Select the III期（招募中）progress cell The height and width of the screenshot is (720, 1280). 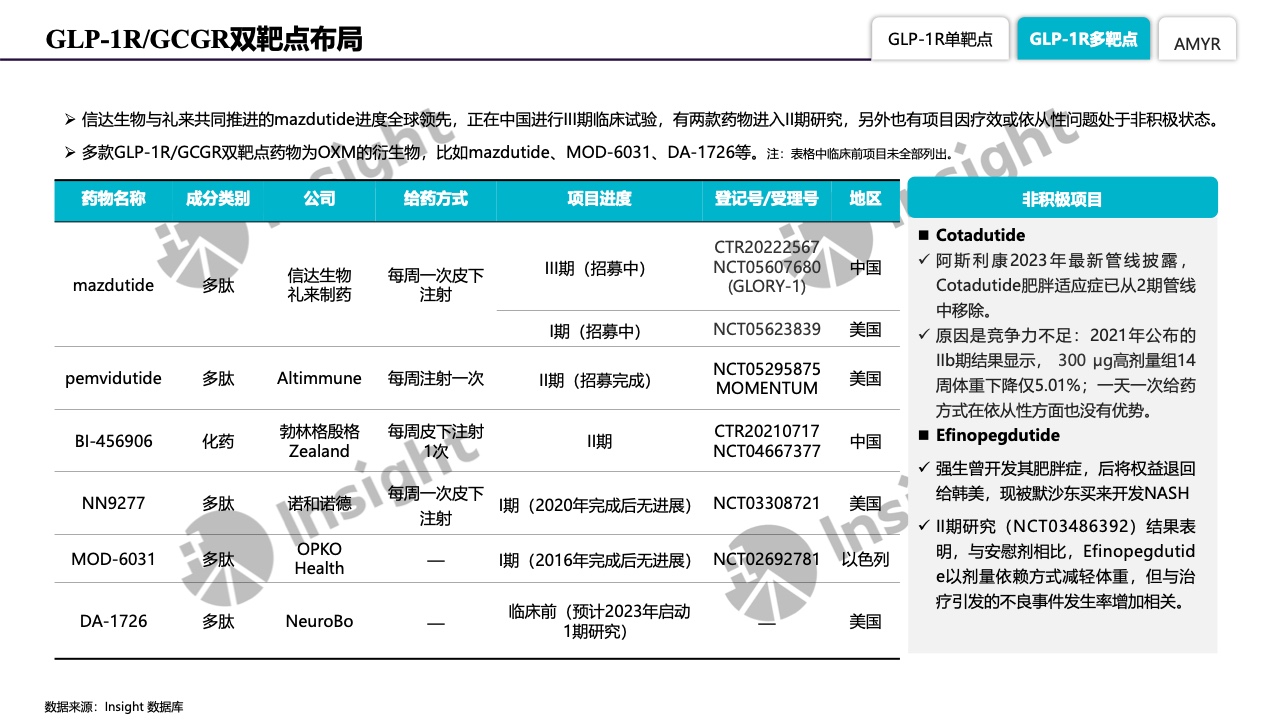tap(599, 268)
